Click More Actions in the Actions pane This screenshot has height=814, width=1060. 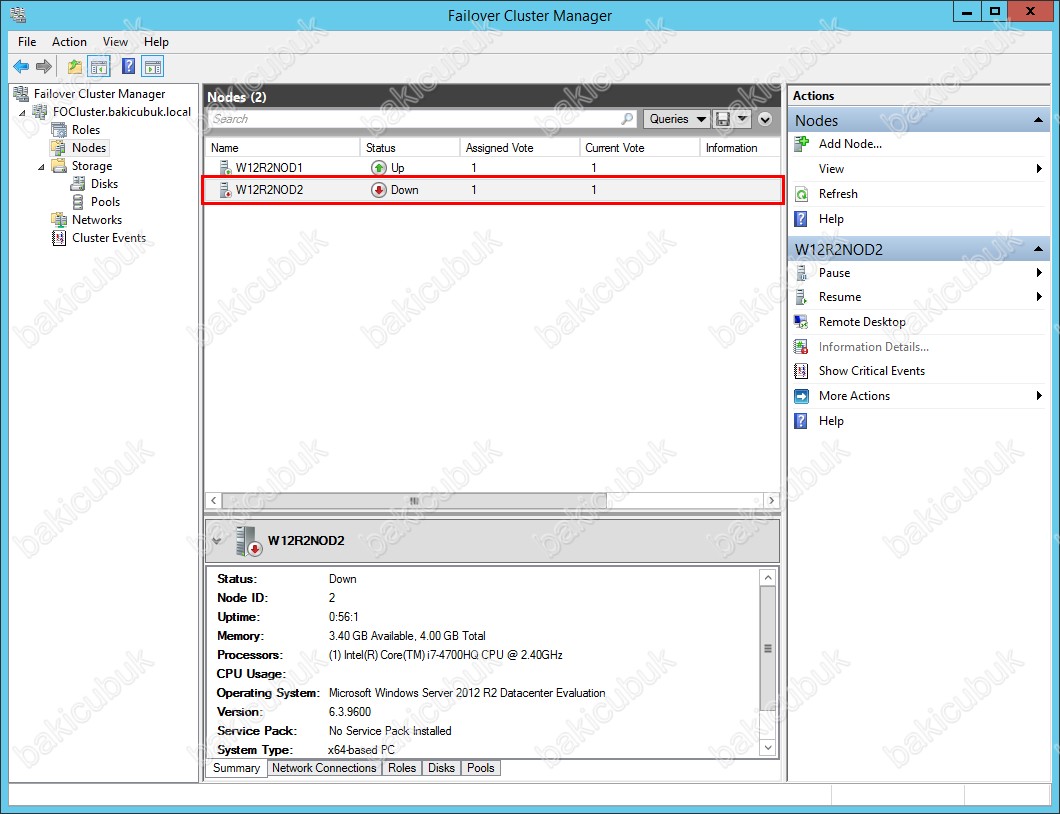[x=854, y=396]
